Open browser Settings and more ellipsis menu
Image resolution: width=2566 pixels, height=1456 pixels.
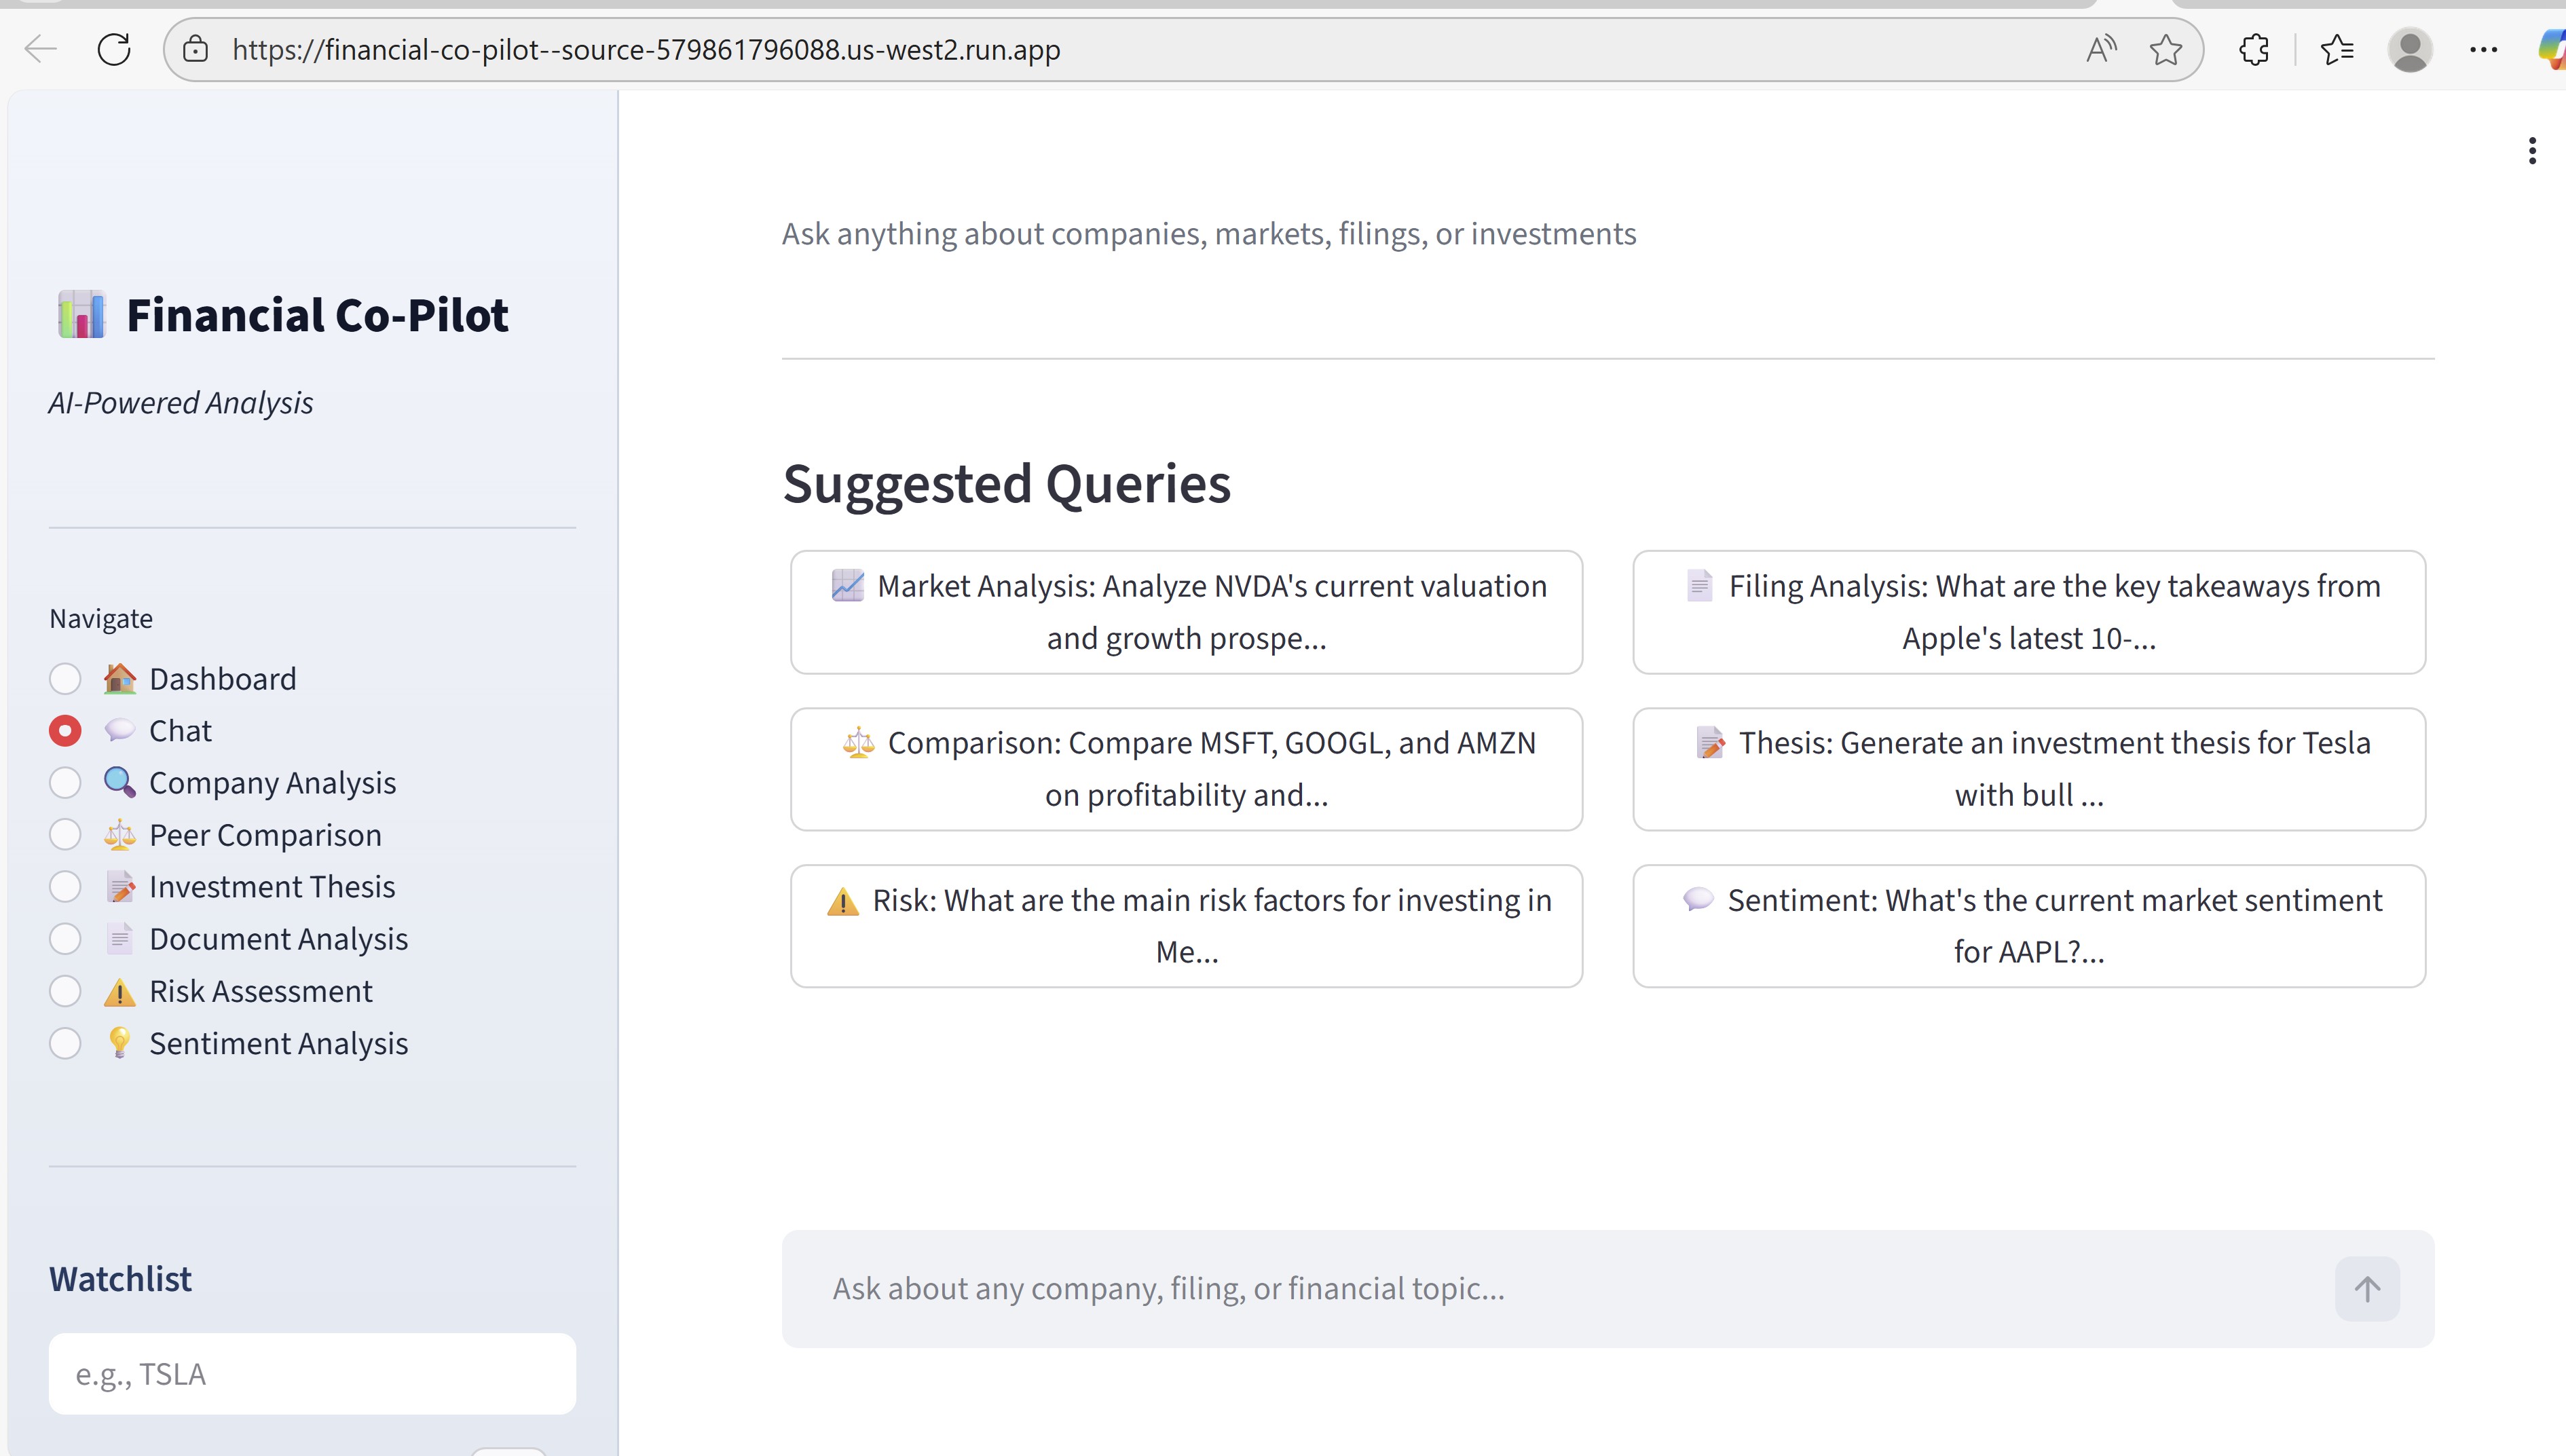tap(2483, 49)
